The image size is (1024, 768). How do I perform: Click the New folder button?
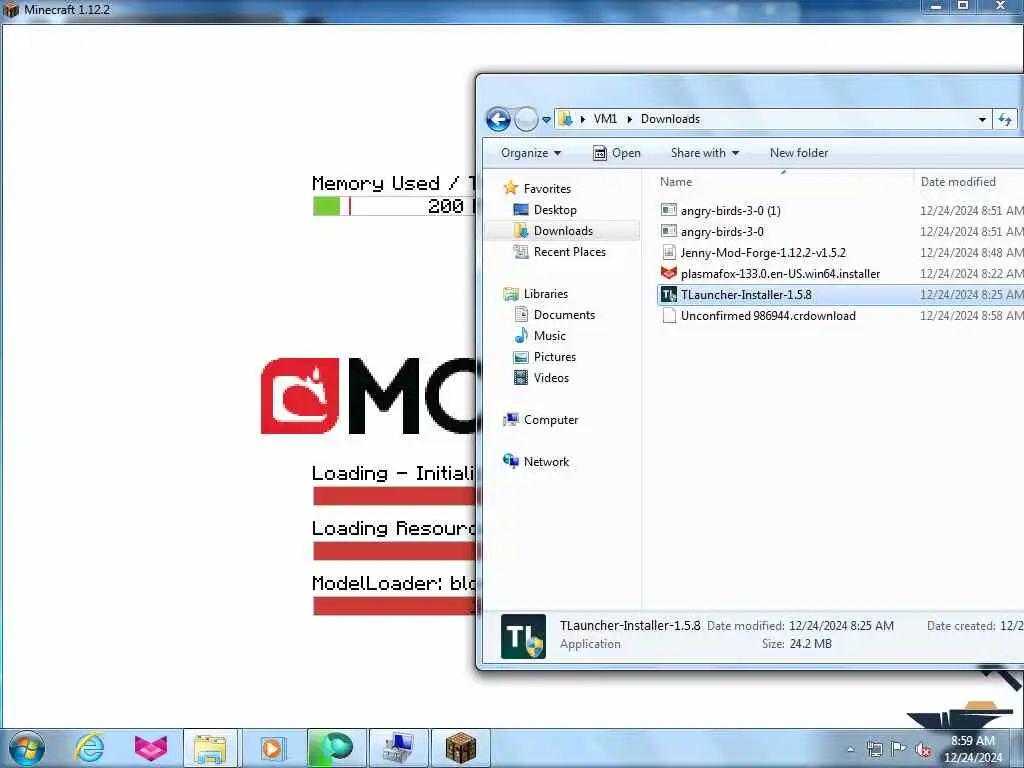(x=799, y=153)
